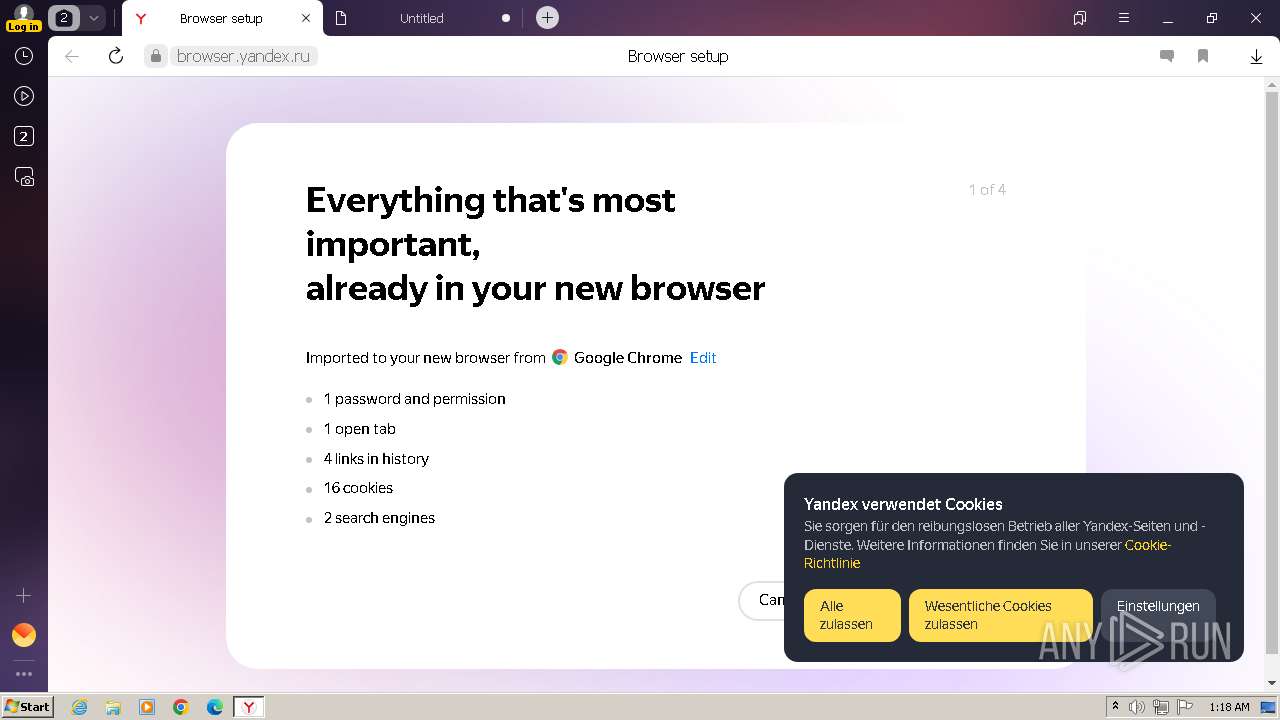
Task: Open the Cookie-Richtlinie link
Action: point(987,554)
